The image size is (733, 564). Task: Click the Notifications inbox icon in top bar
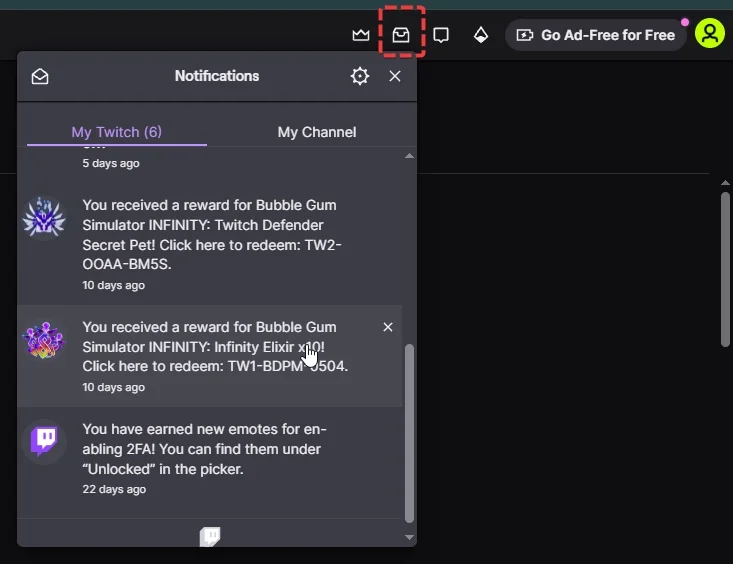(x=401, y=35)
